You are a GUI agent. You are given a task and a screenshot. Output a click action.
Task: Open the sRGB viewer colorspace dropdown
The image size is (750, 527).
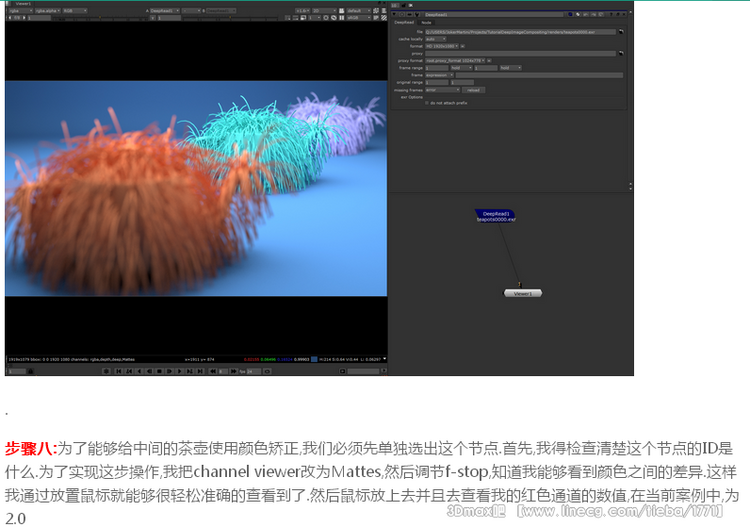coord(359,18)
